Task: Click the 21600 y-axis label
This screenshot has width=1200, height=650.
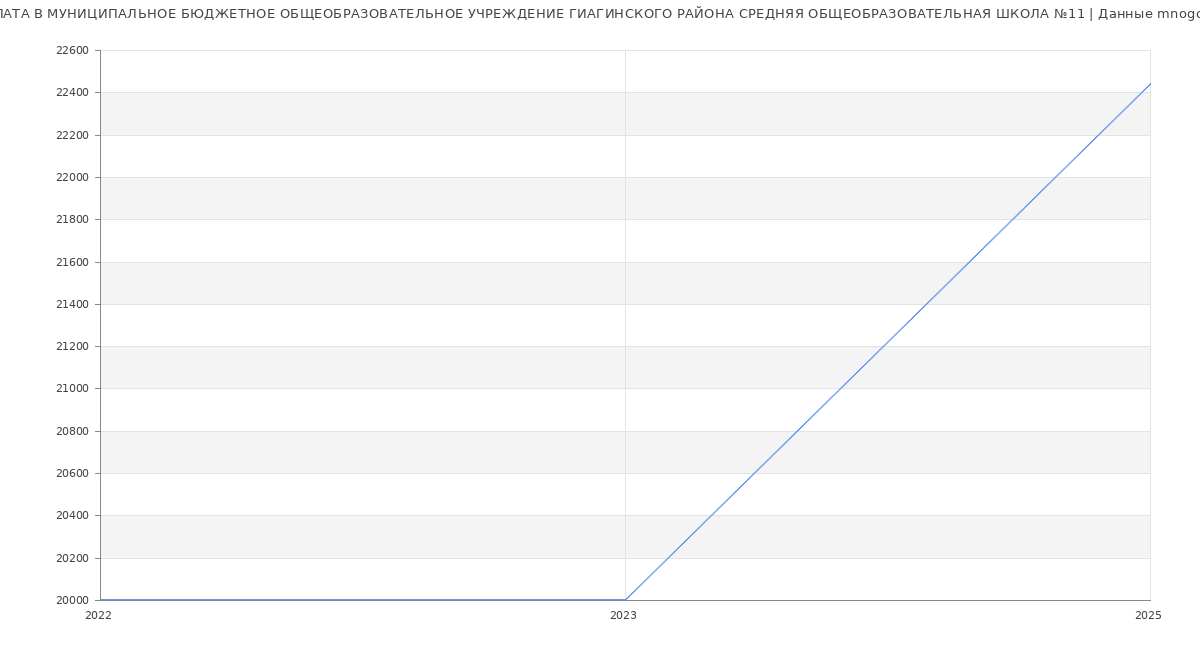Action: tap(72, 262)
